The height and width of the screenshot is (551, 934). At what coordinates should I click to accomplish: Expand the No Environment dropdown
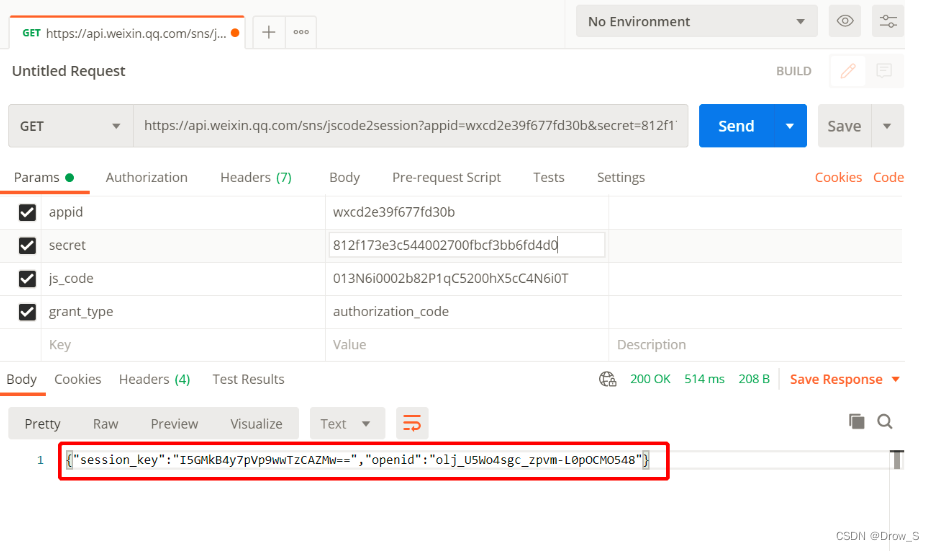696,21
